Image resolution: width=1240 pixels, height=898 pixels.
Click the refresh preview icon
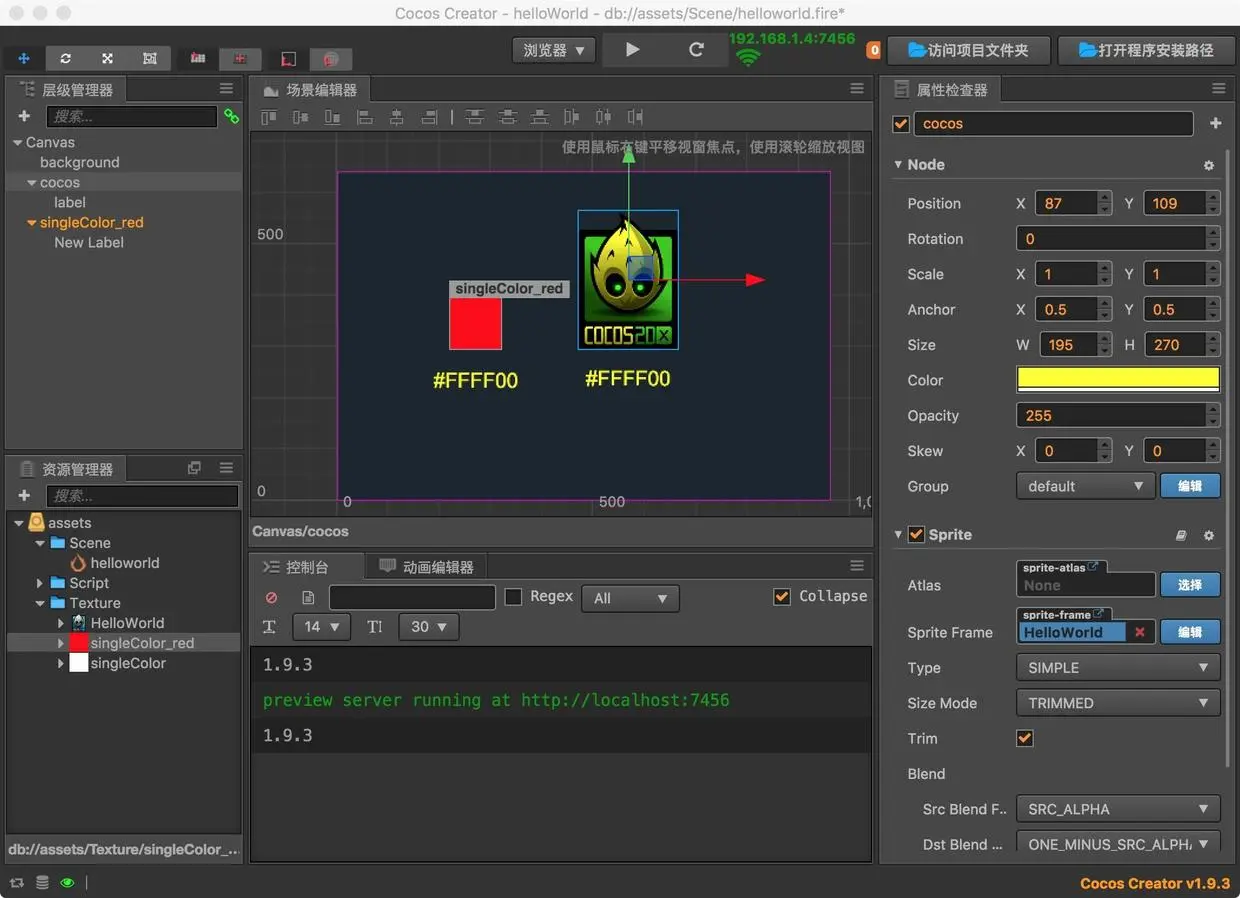pos(696,50)
